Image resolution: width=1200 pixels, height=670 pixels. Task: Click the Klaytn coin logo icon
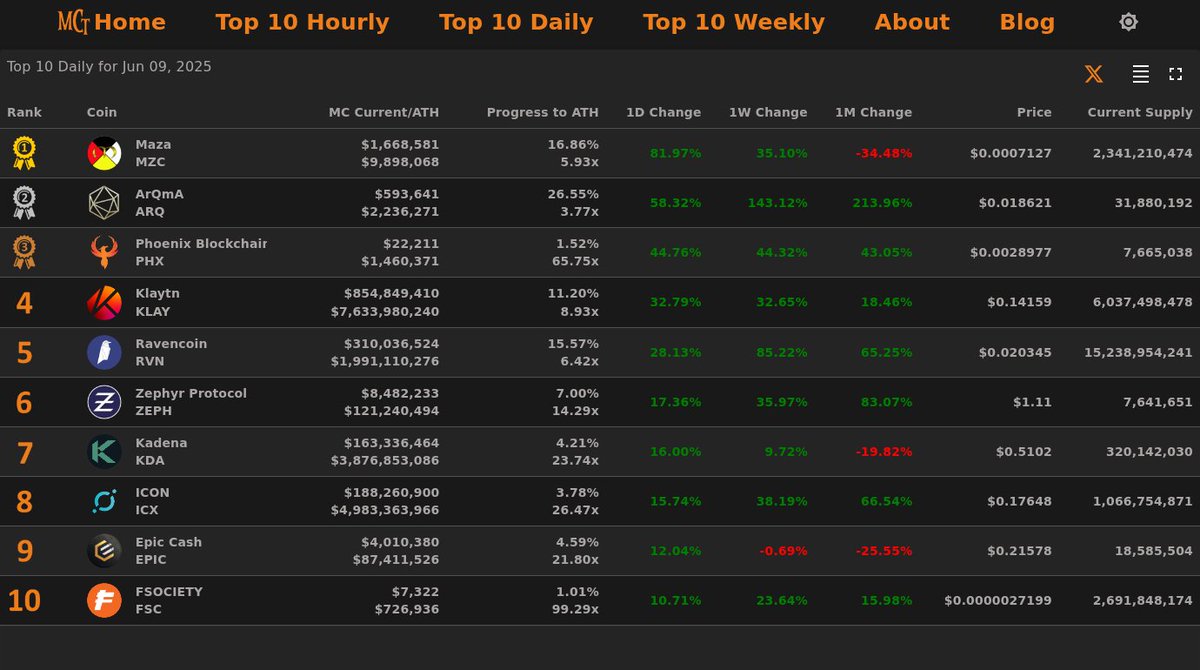(x=104, y=302)
